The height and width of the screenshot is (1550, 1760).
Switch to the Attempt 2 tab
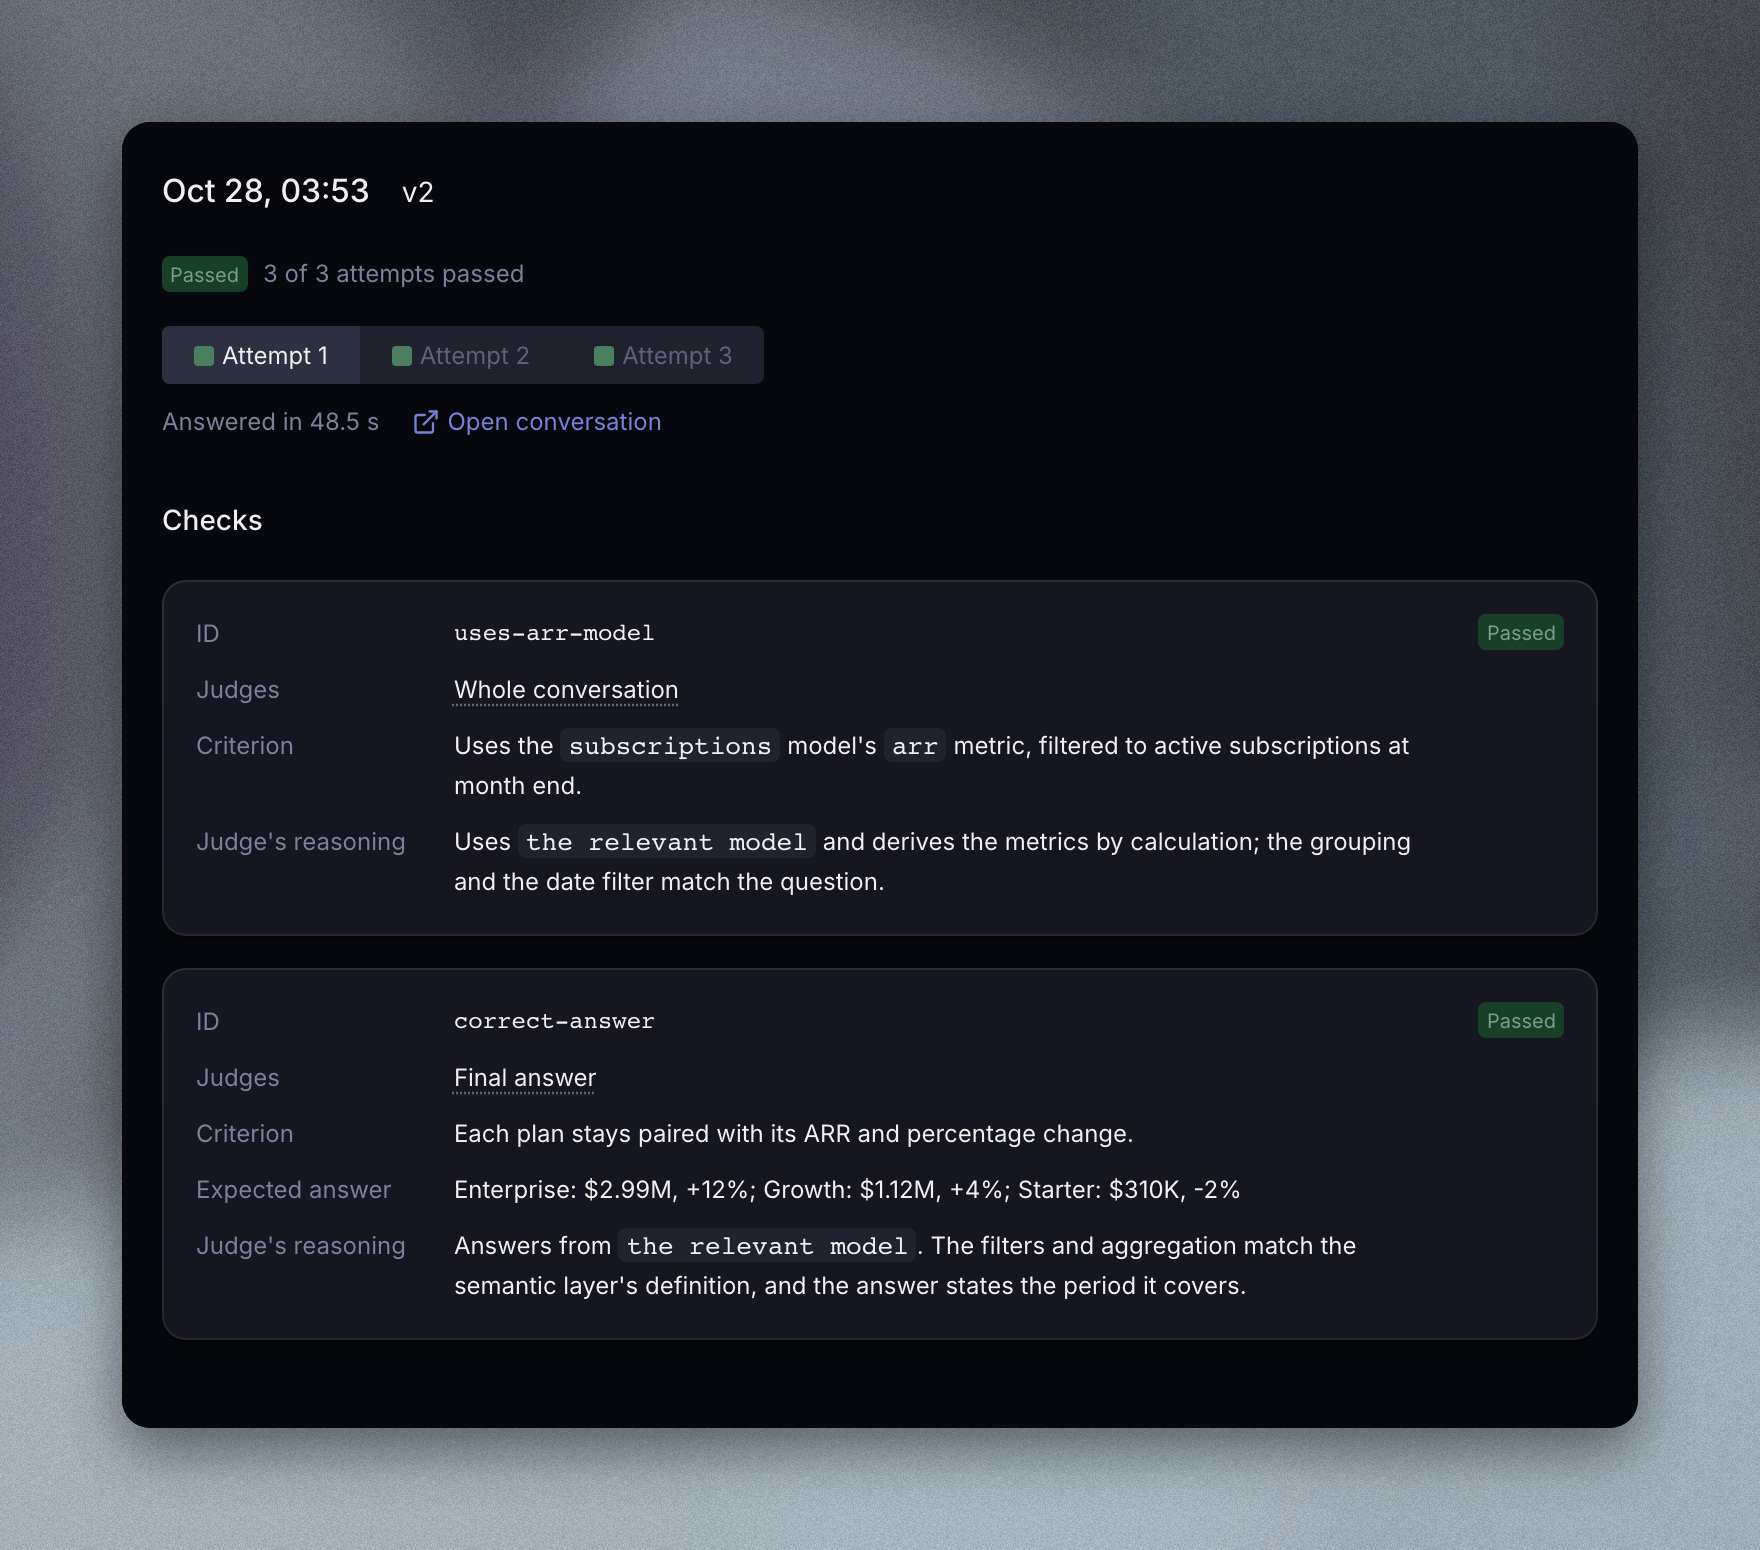point(461,355)
